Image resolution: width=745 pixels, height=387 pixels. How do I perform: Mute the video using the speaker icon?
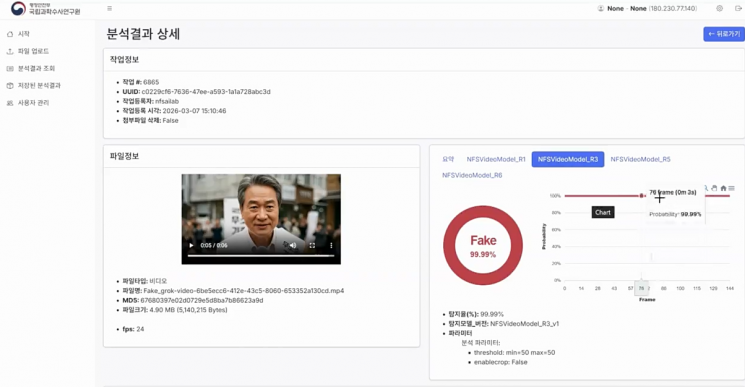[x=293, y=245]
